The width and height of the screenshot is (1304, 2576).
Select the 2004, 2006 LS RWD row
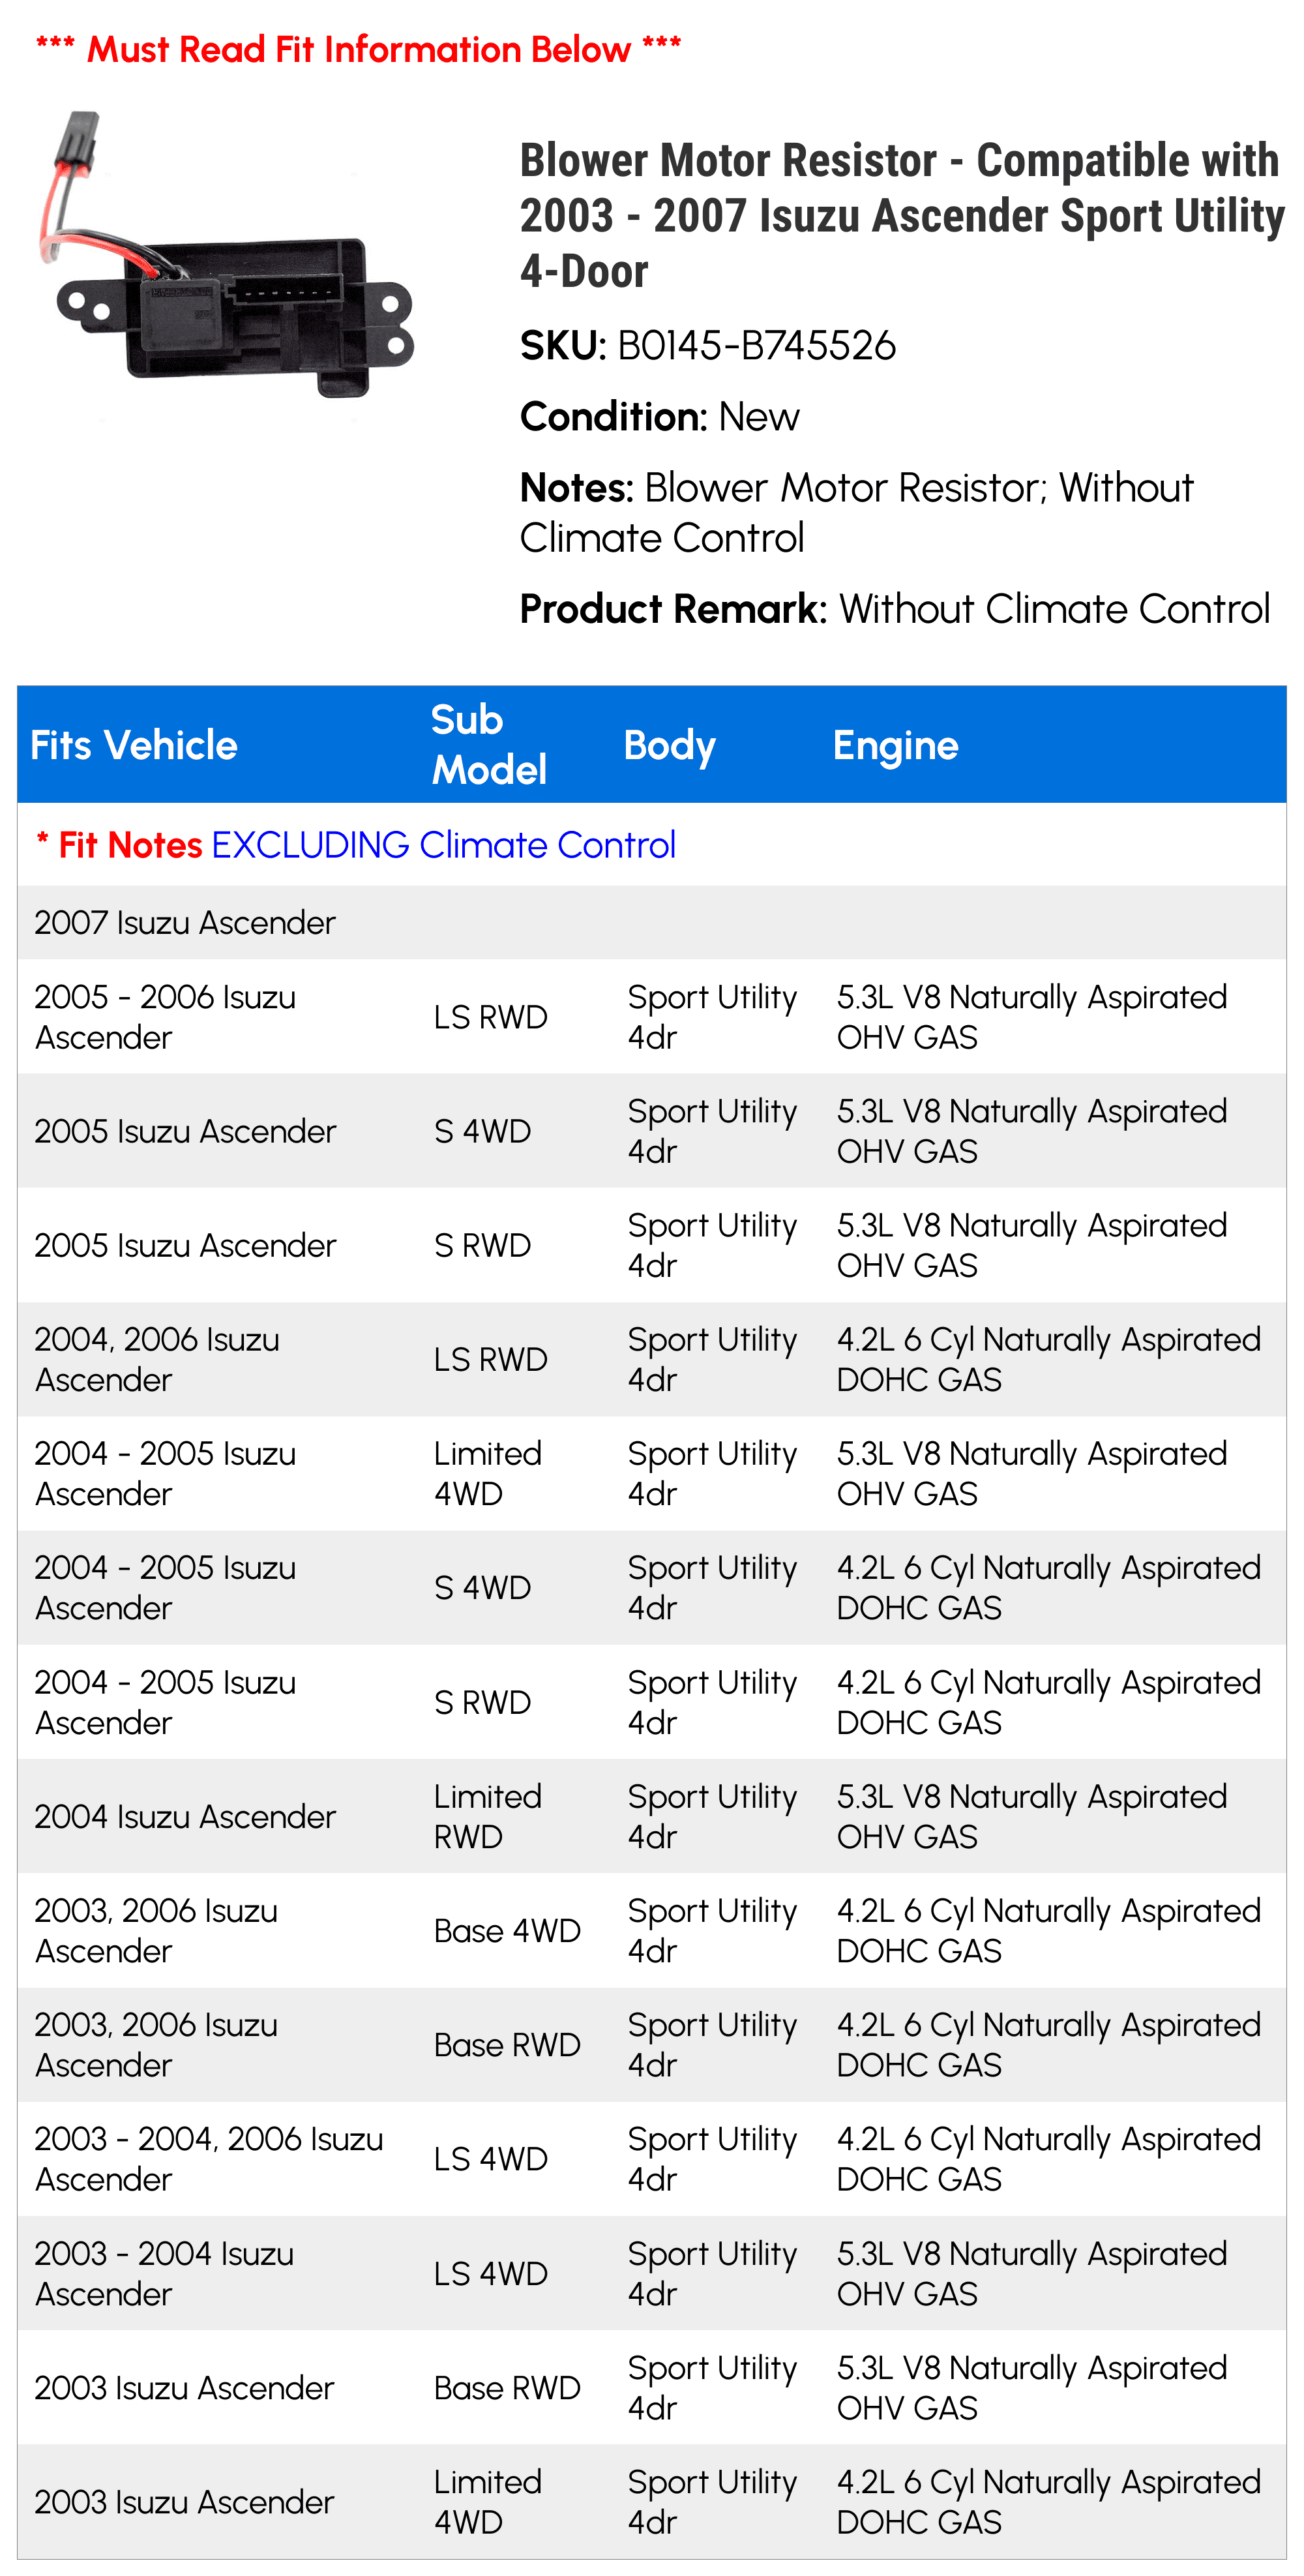pos(652,1359)
